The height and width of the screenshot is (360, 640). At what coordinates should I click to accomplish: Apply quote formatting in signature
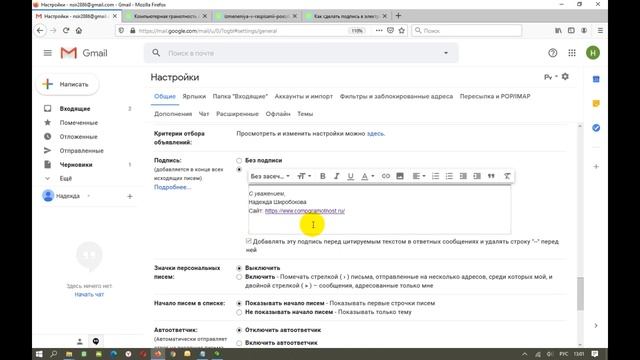pos(491,176)
